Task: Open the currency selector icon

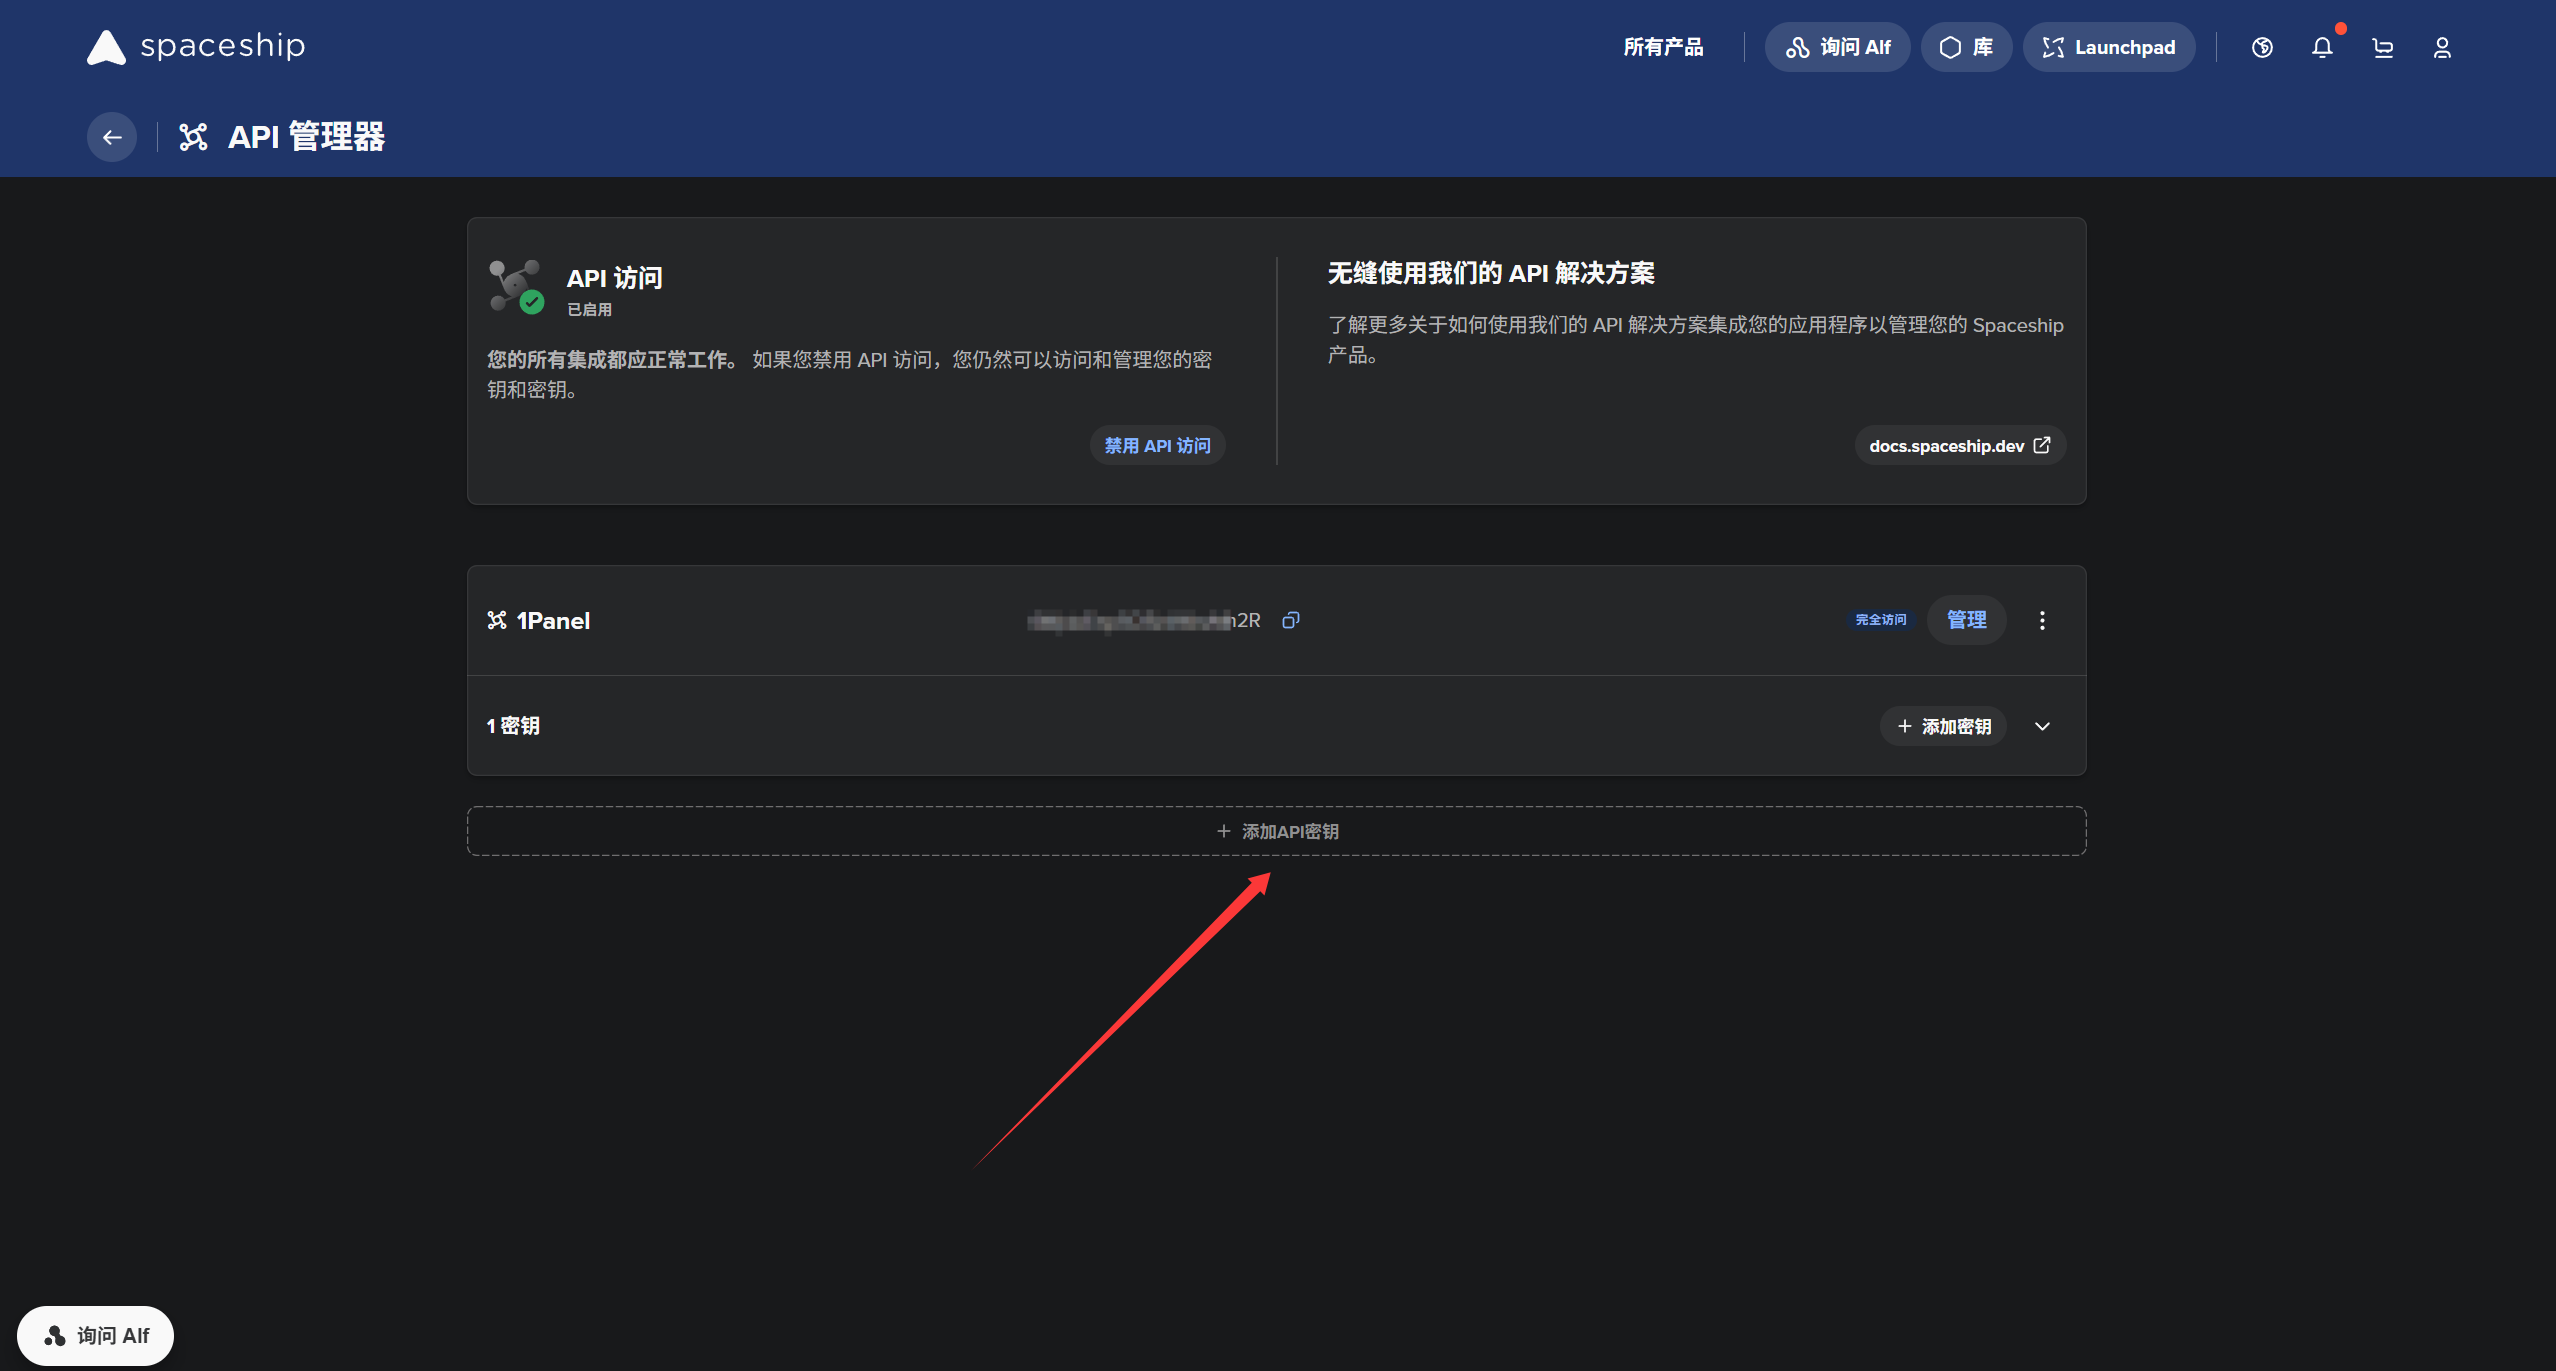Action: click(x=2262, y=48)
